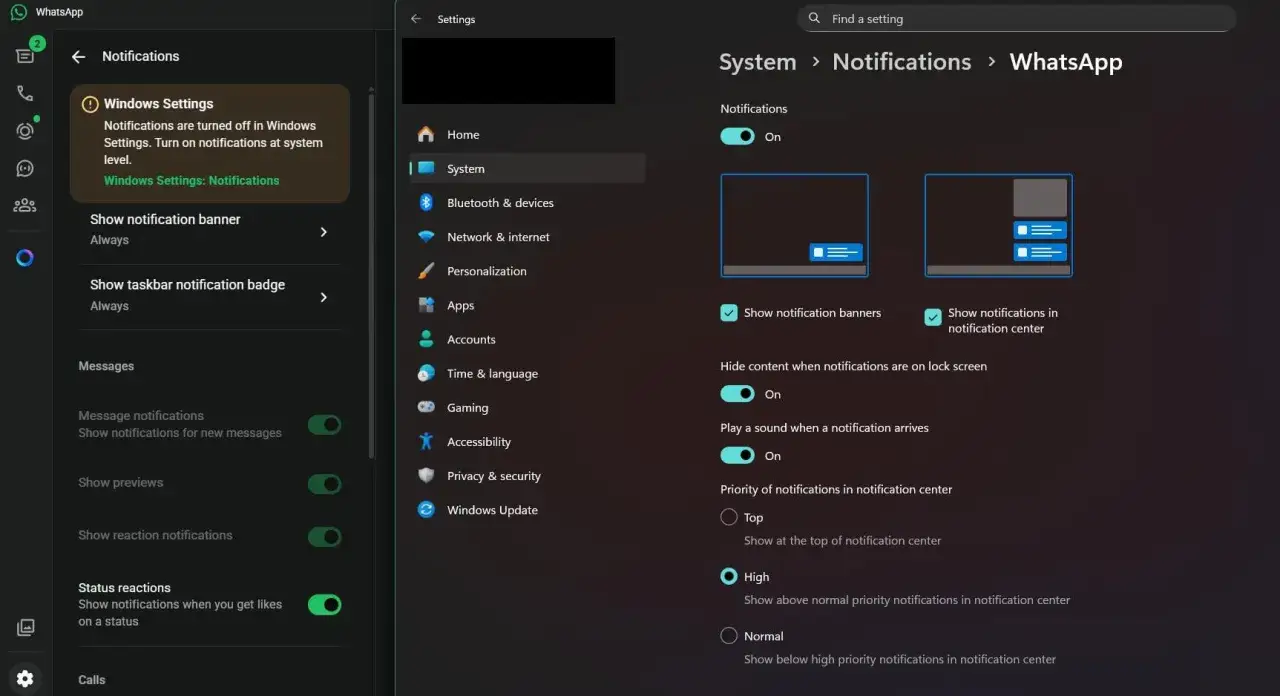Click the Bluetooth icon in Settings sidebar
1280x696 pixels.
click(426, 202)
